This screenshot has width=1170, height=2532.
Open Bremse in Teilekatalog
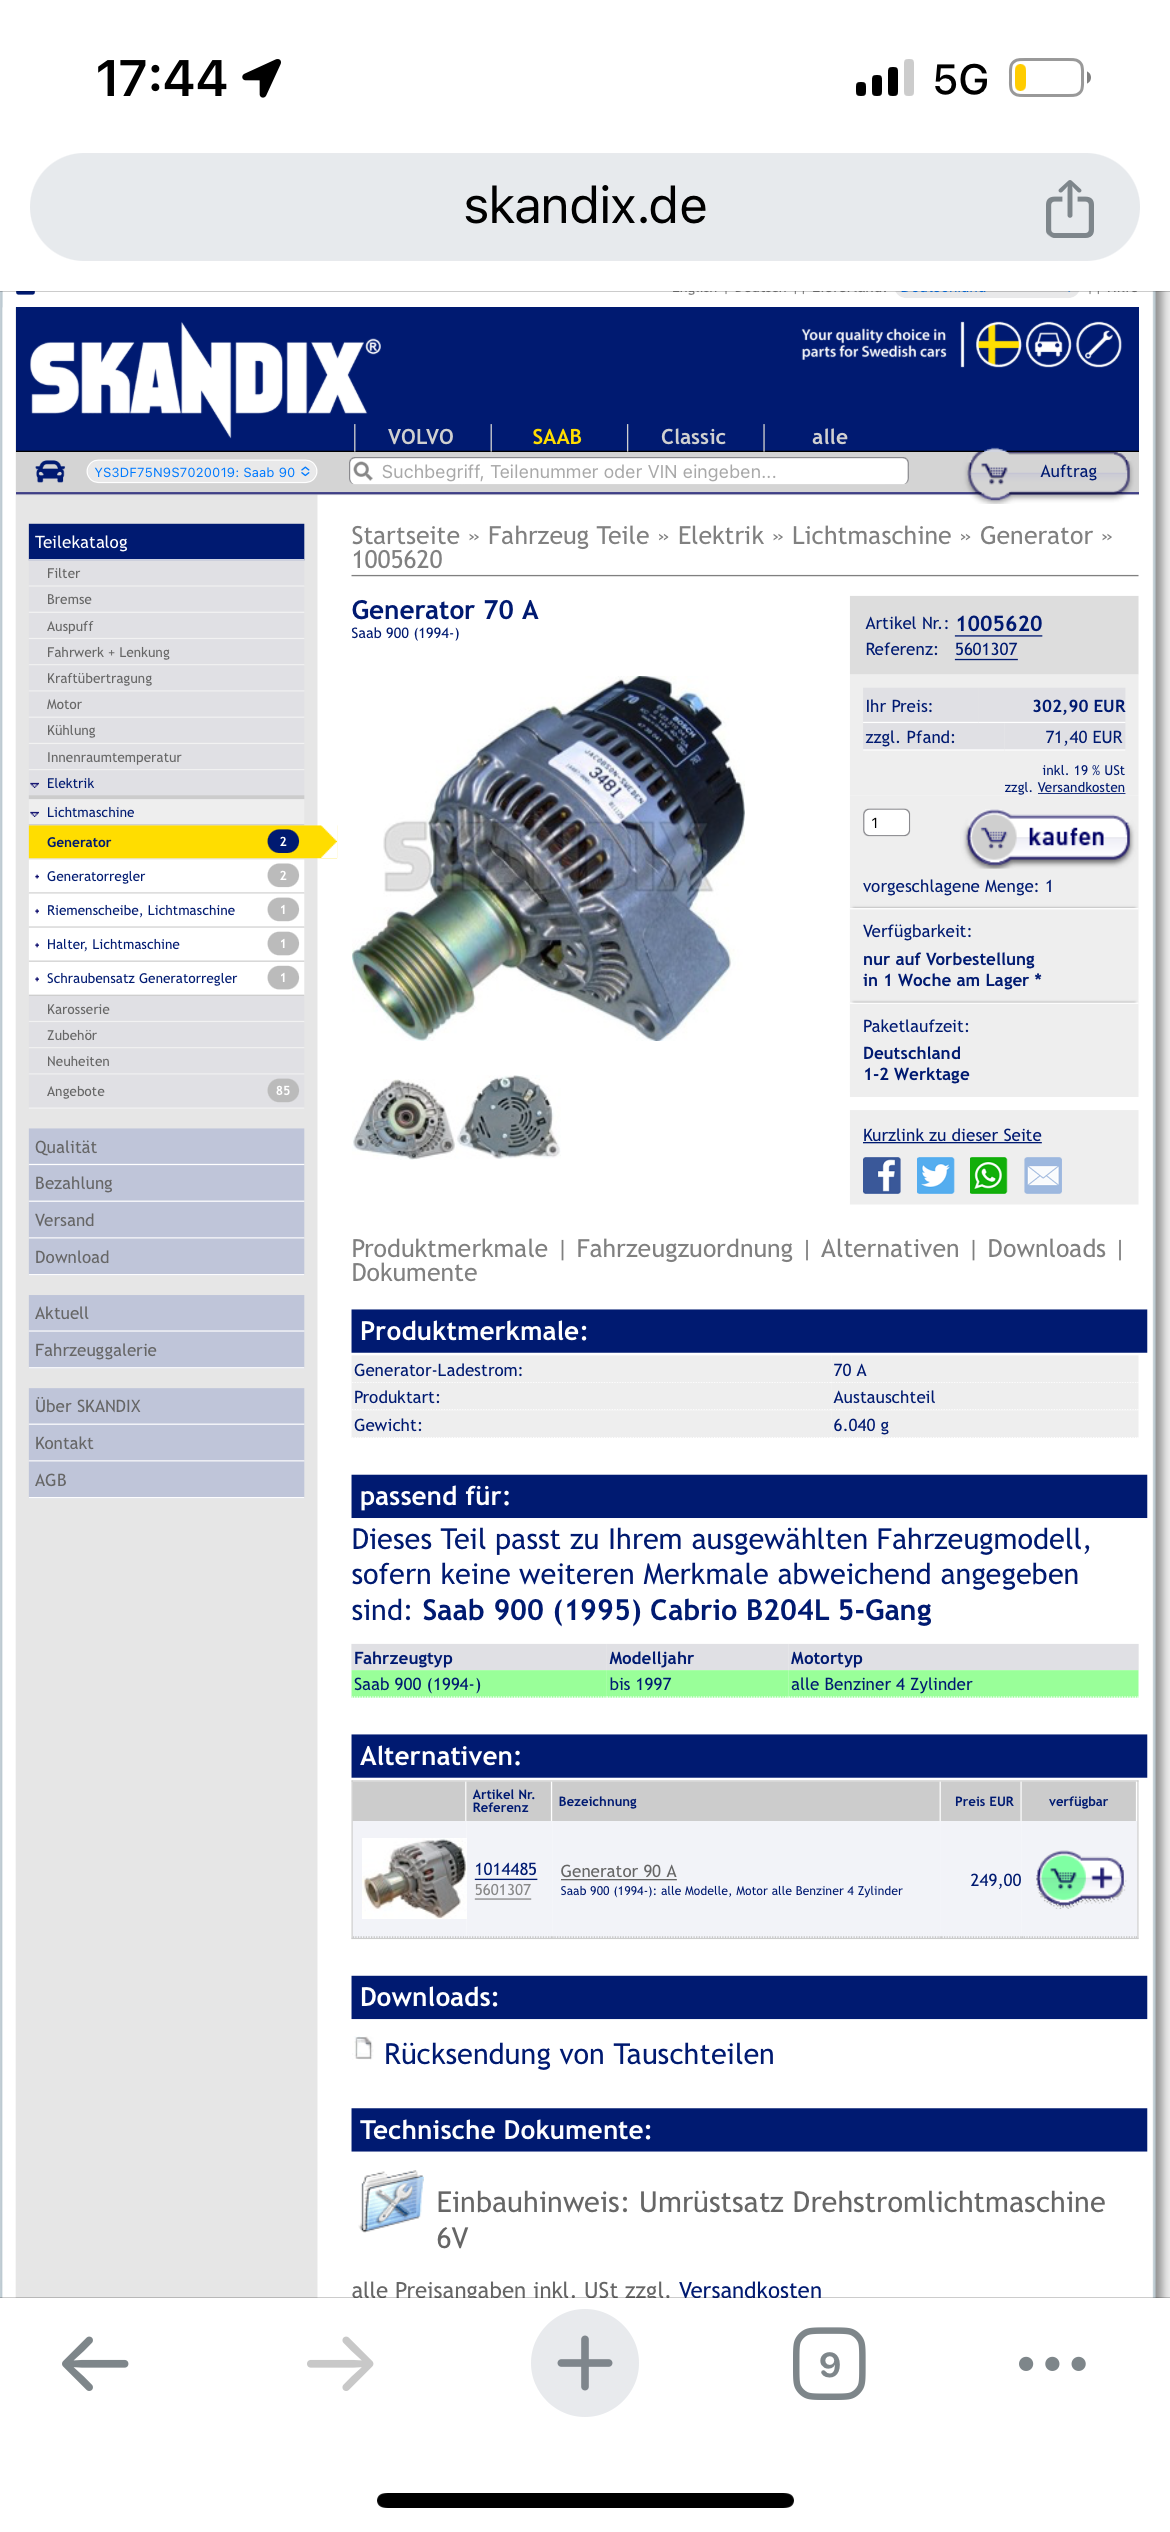[x=166, y=599]
